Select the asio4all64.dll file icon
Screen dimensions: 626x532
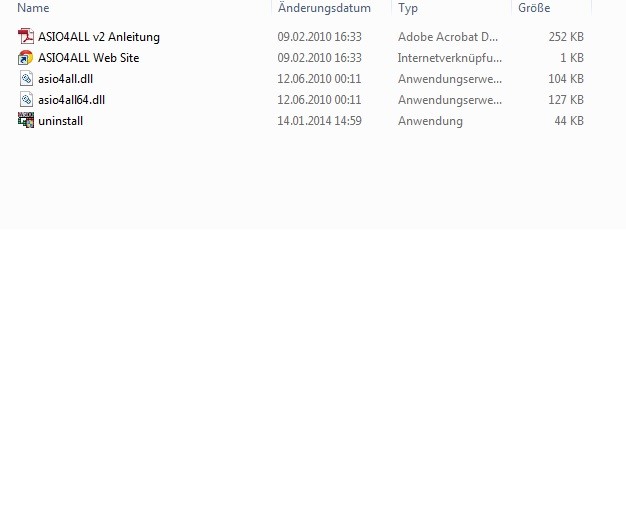pos(26,99)
